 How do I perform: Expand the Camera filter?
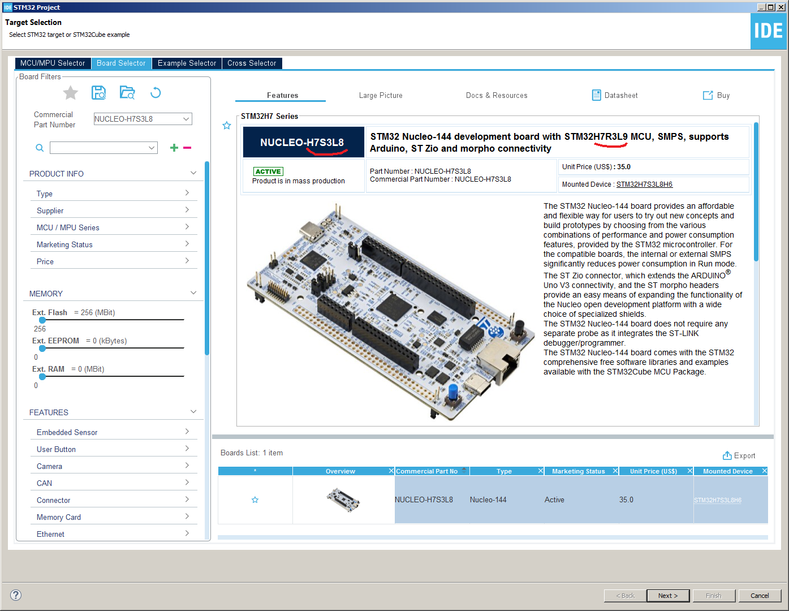click(187, 466)
